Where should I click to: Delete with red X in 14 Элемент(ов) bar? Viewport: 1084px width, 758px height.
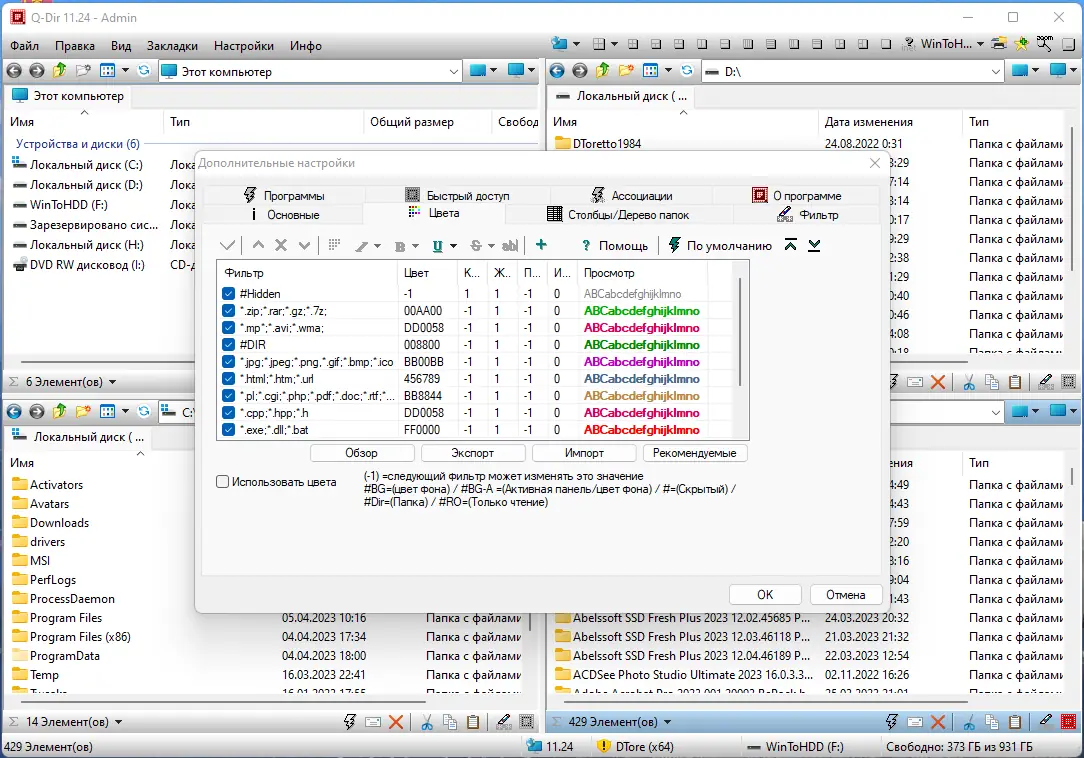coord(396,722)
